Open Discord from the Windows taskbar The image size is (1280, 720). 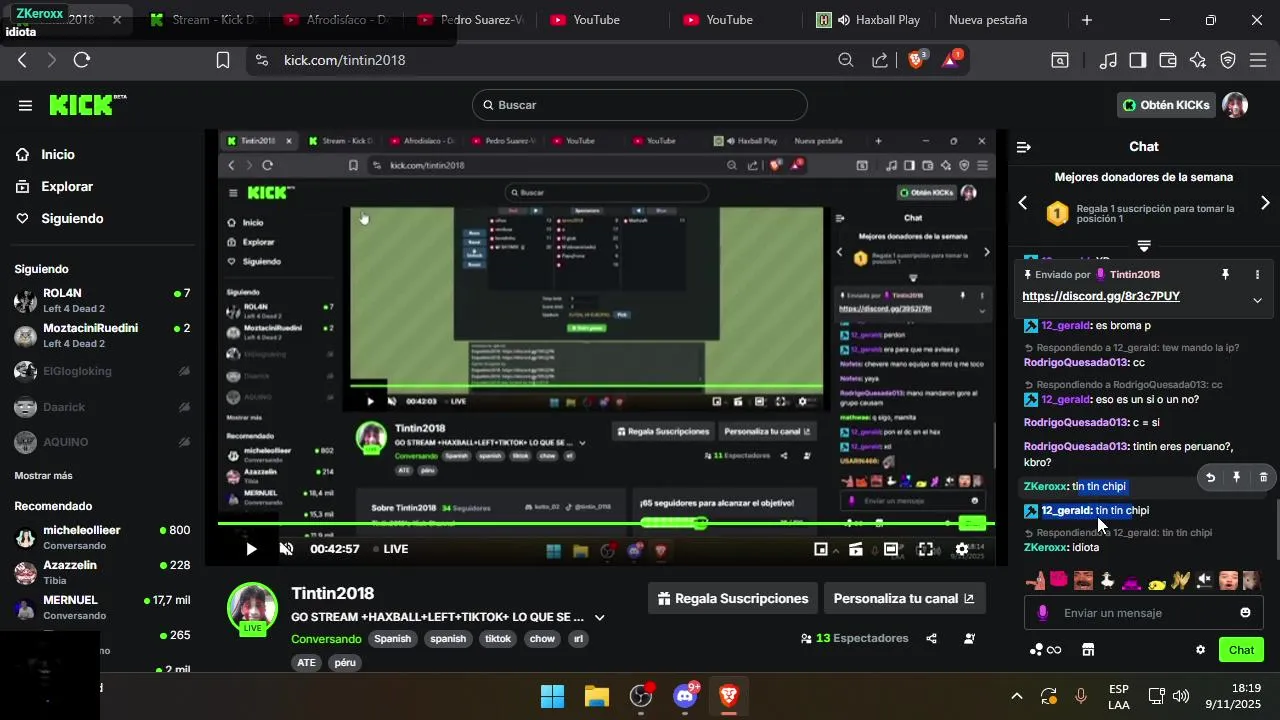click(685, 696)
